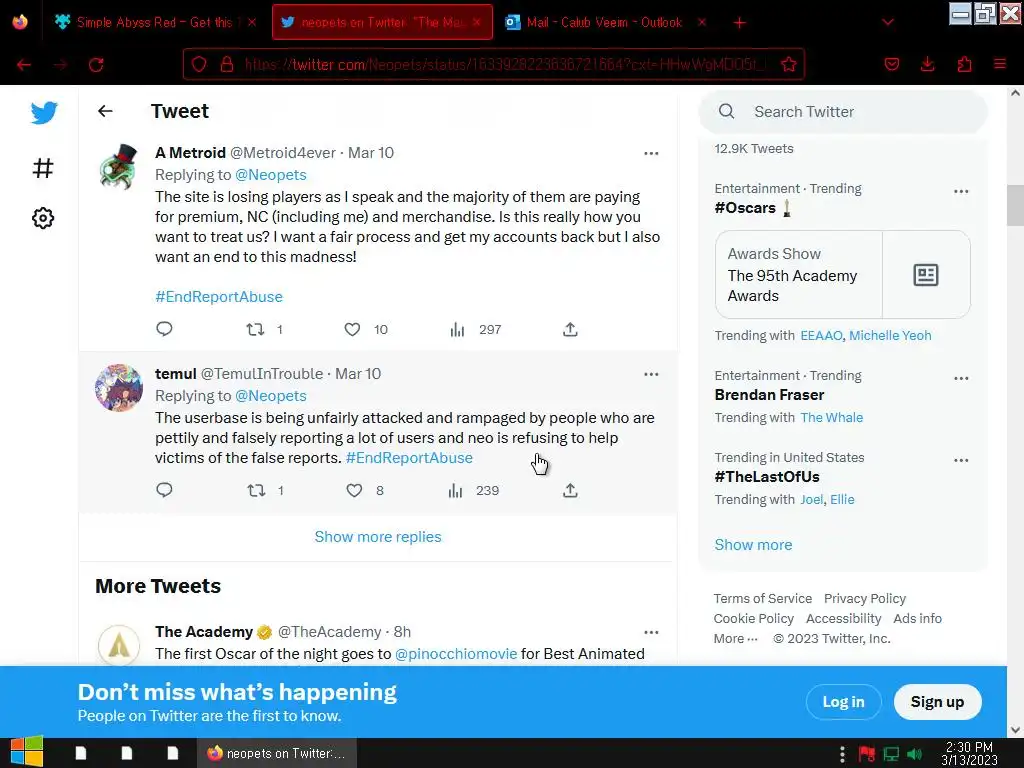
Task: Bookmark this page with the star
Action: coord(788,65)
